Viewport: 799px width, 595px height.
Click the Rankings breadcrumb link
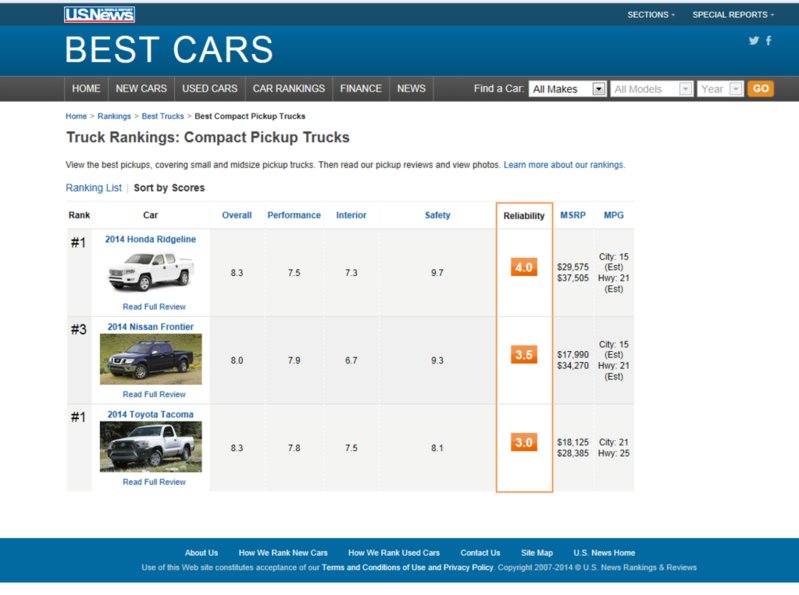point(114,116)
